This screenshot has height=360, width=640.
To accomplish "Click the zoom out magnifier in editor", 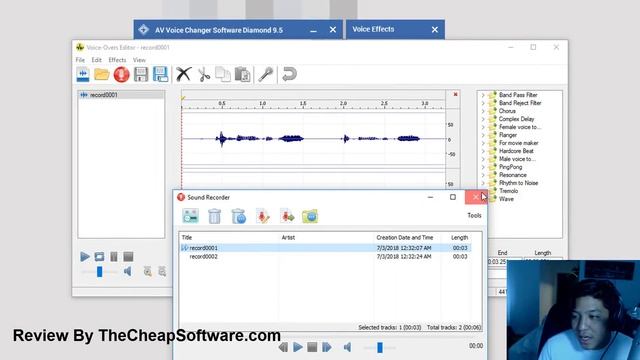I will coord(162,271).
